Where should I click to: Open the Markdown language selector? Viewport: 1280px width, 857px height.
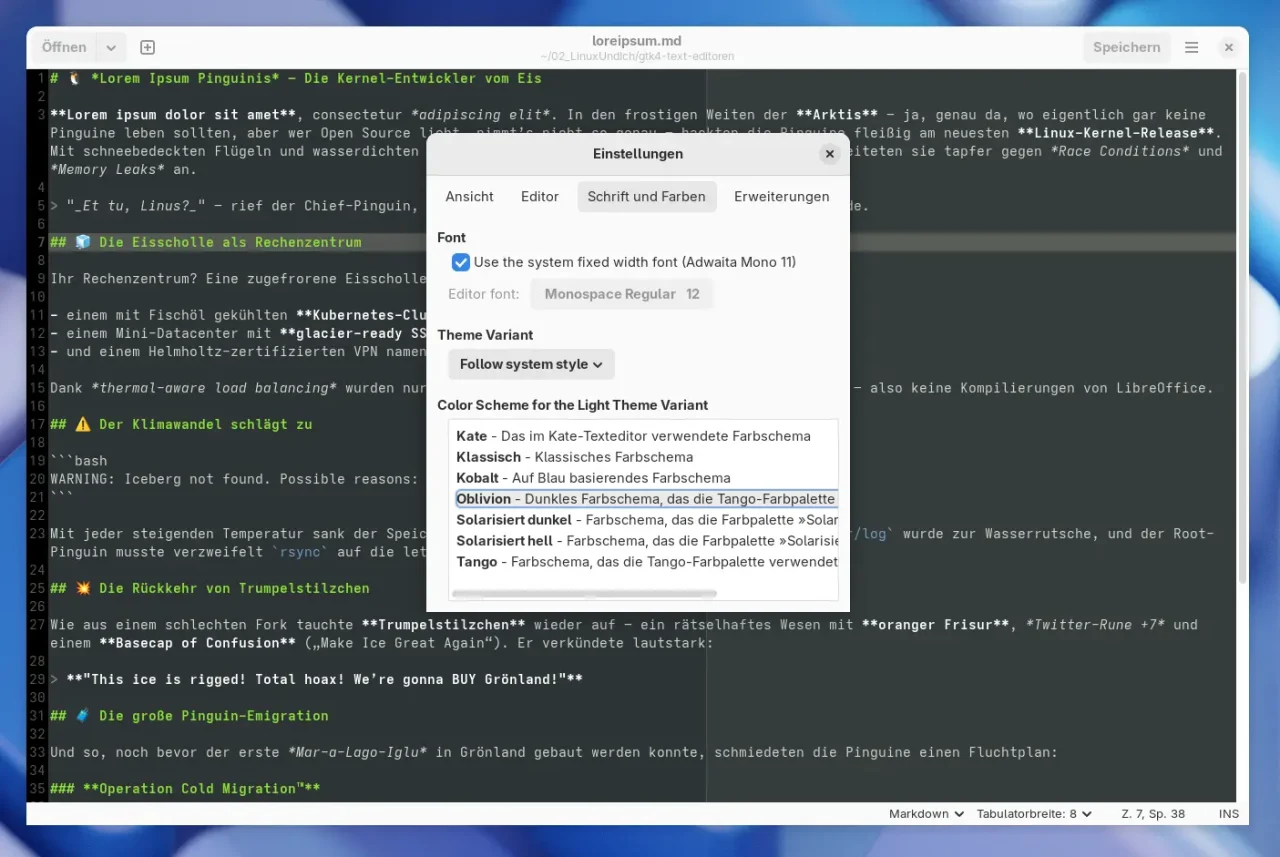pos(926,814)
